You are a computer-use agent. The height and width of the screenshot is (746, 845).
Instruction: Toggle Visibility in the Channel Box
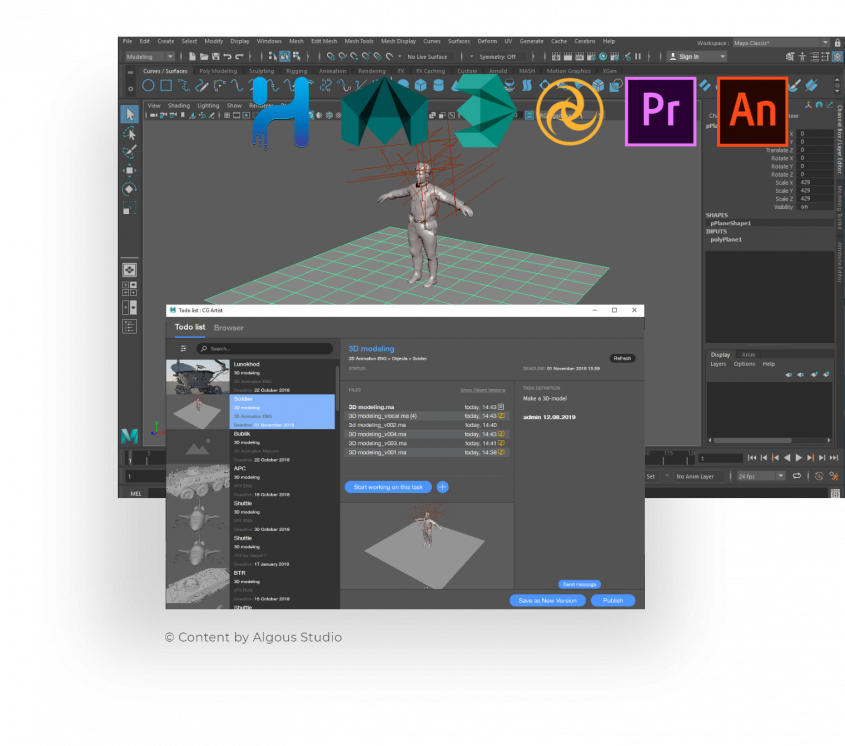coord(803,206)
